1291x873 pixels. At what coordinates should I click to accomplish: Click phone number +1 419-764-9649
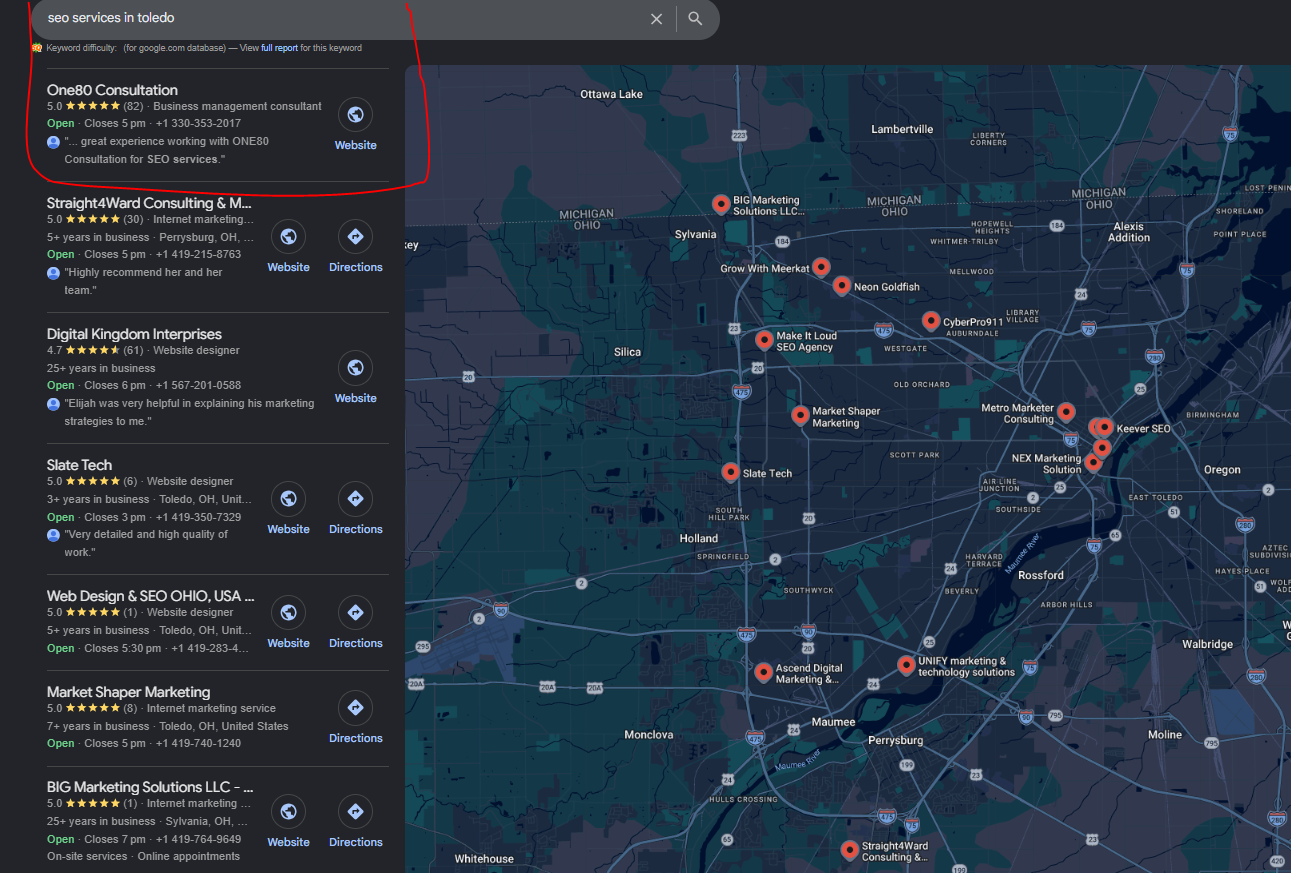pyautogui.click(x=198, y=839)
